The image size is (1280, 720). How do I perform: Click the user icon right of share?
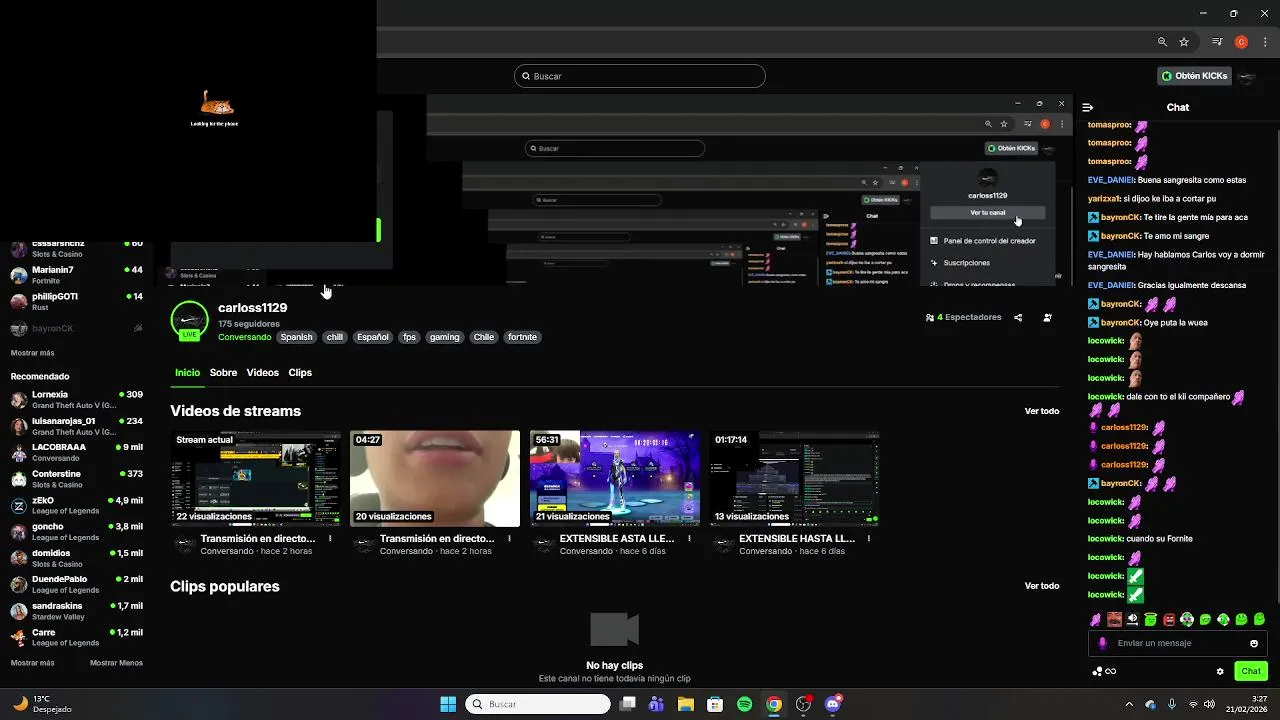[1047, 317]
